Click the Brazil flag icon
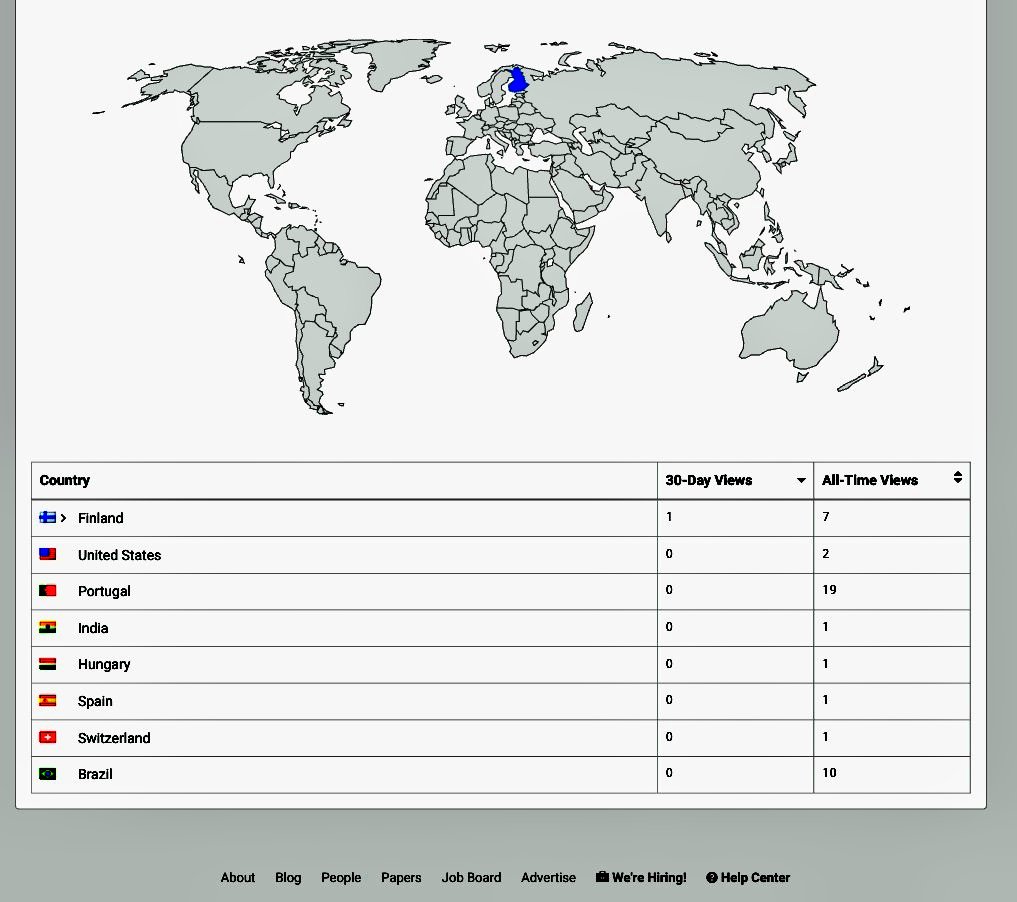This screenshot has width=1017, height=902. [x=47, y=774]
